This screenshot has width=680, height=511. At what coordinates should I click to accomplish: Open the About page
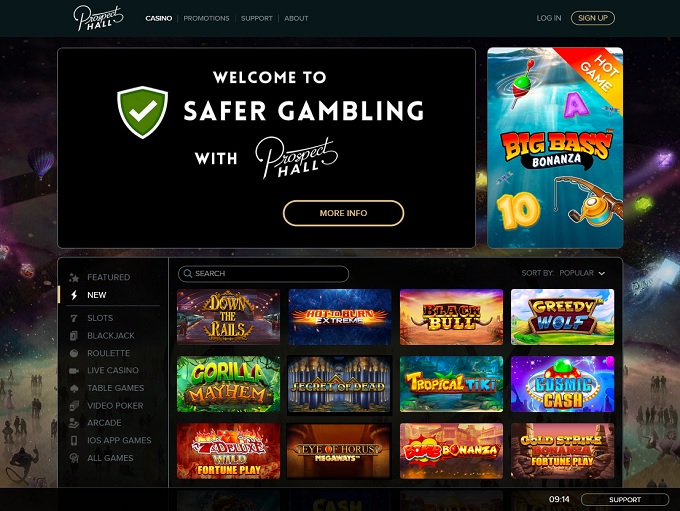click(x=296, y=18)
